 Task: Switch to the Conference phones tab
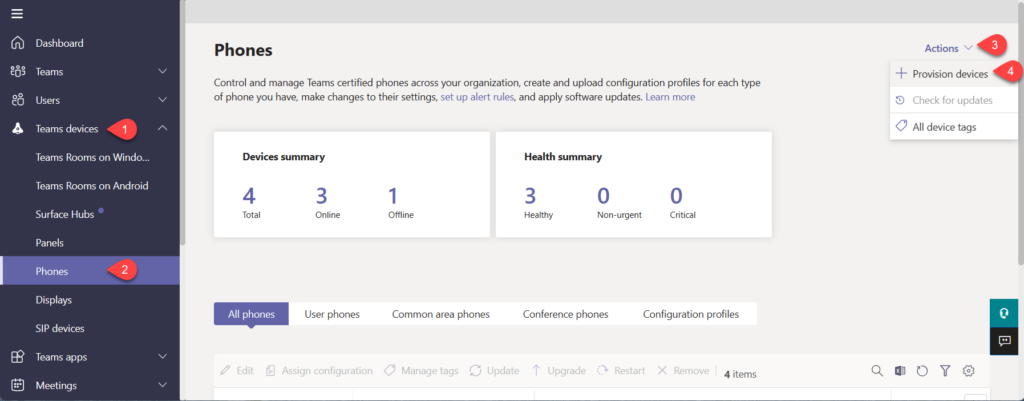coord(566,313)
